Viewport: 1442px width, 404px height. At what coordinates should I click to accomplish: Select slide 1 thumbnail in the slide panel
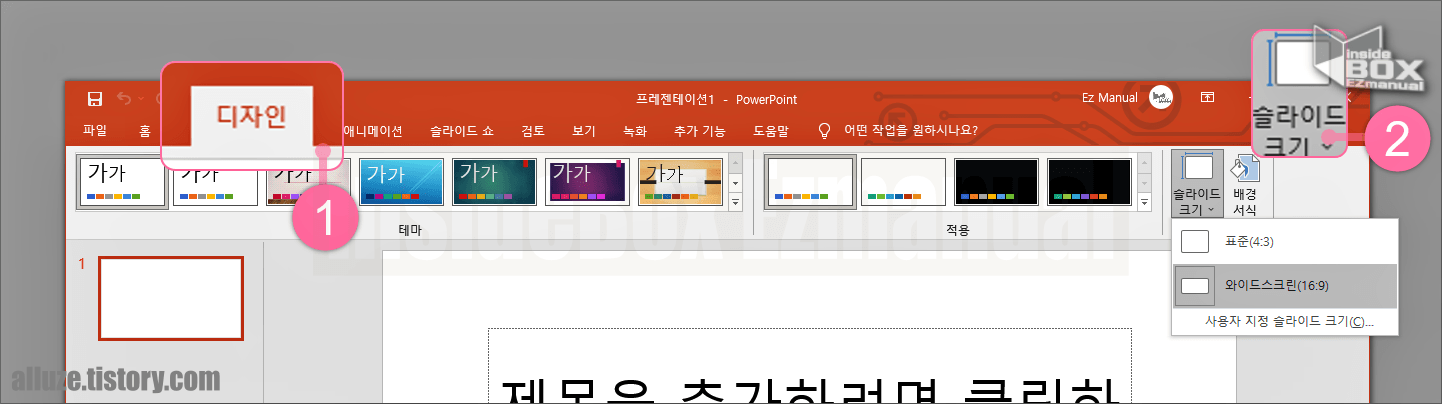[x=170, y=298]
